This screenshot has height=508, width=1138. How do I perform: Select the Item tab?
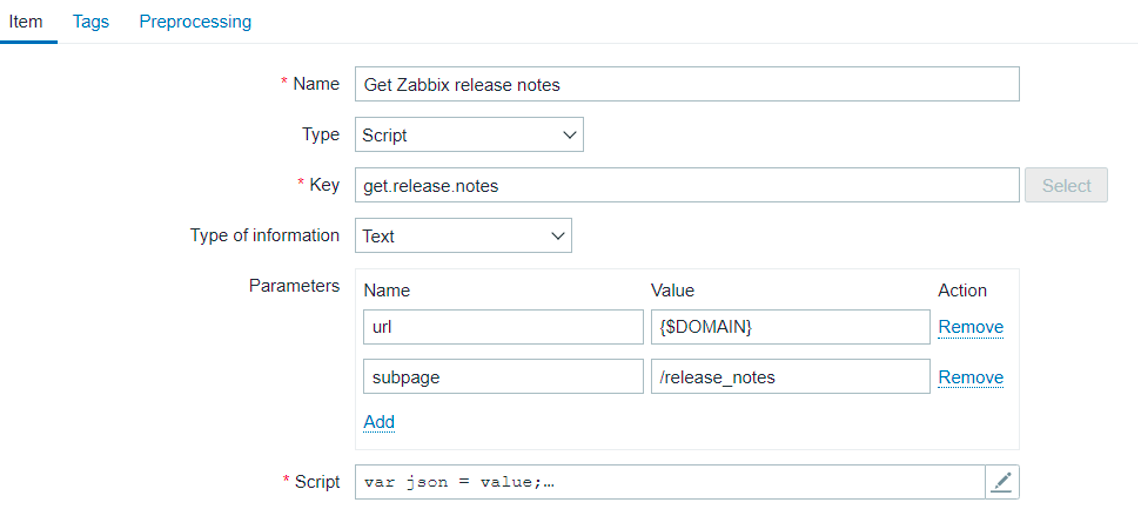25,22
